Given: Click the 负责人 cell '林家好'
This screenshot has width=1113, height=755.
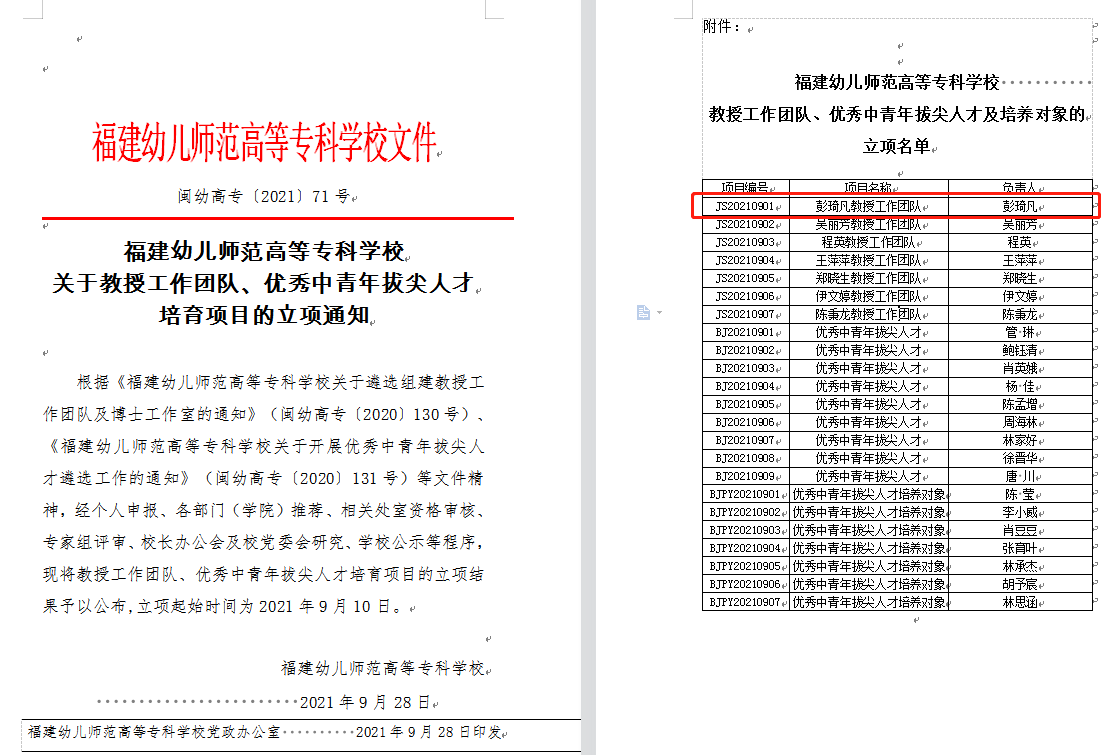Looking at the screenshot, I should click(1020, 440).
